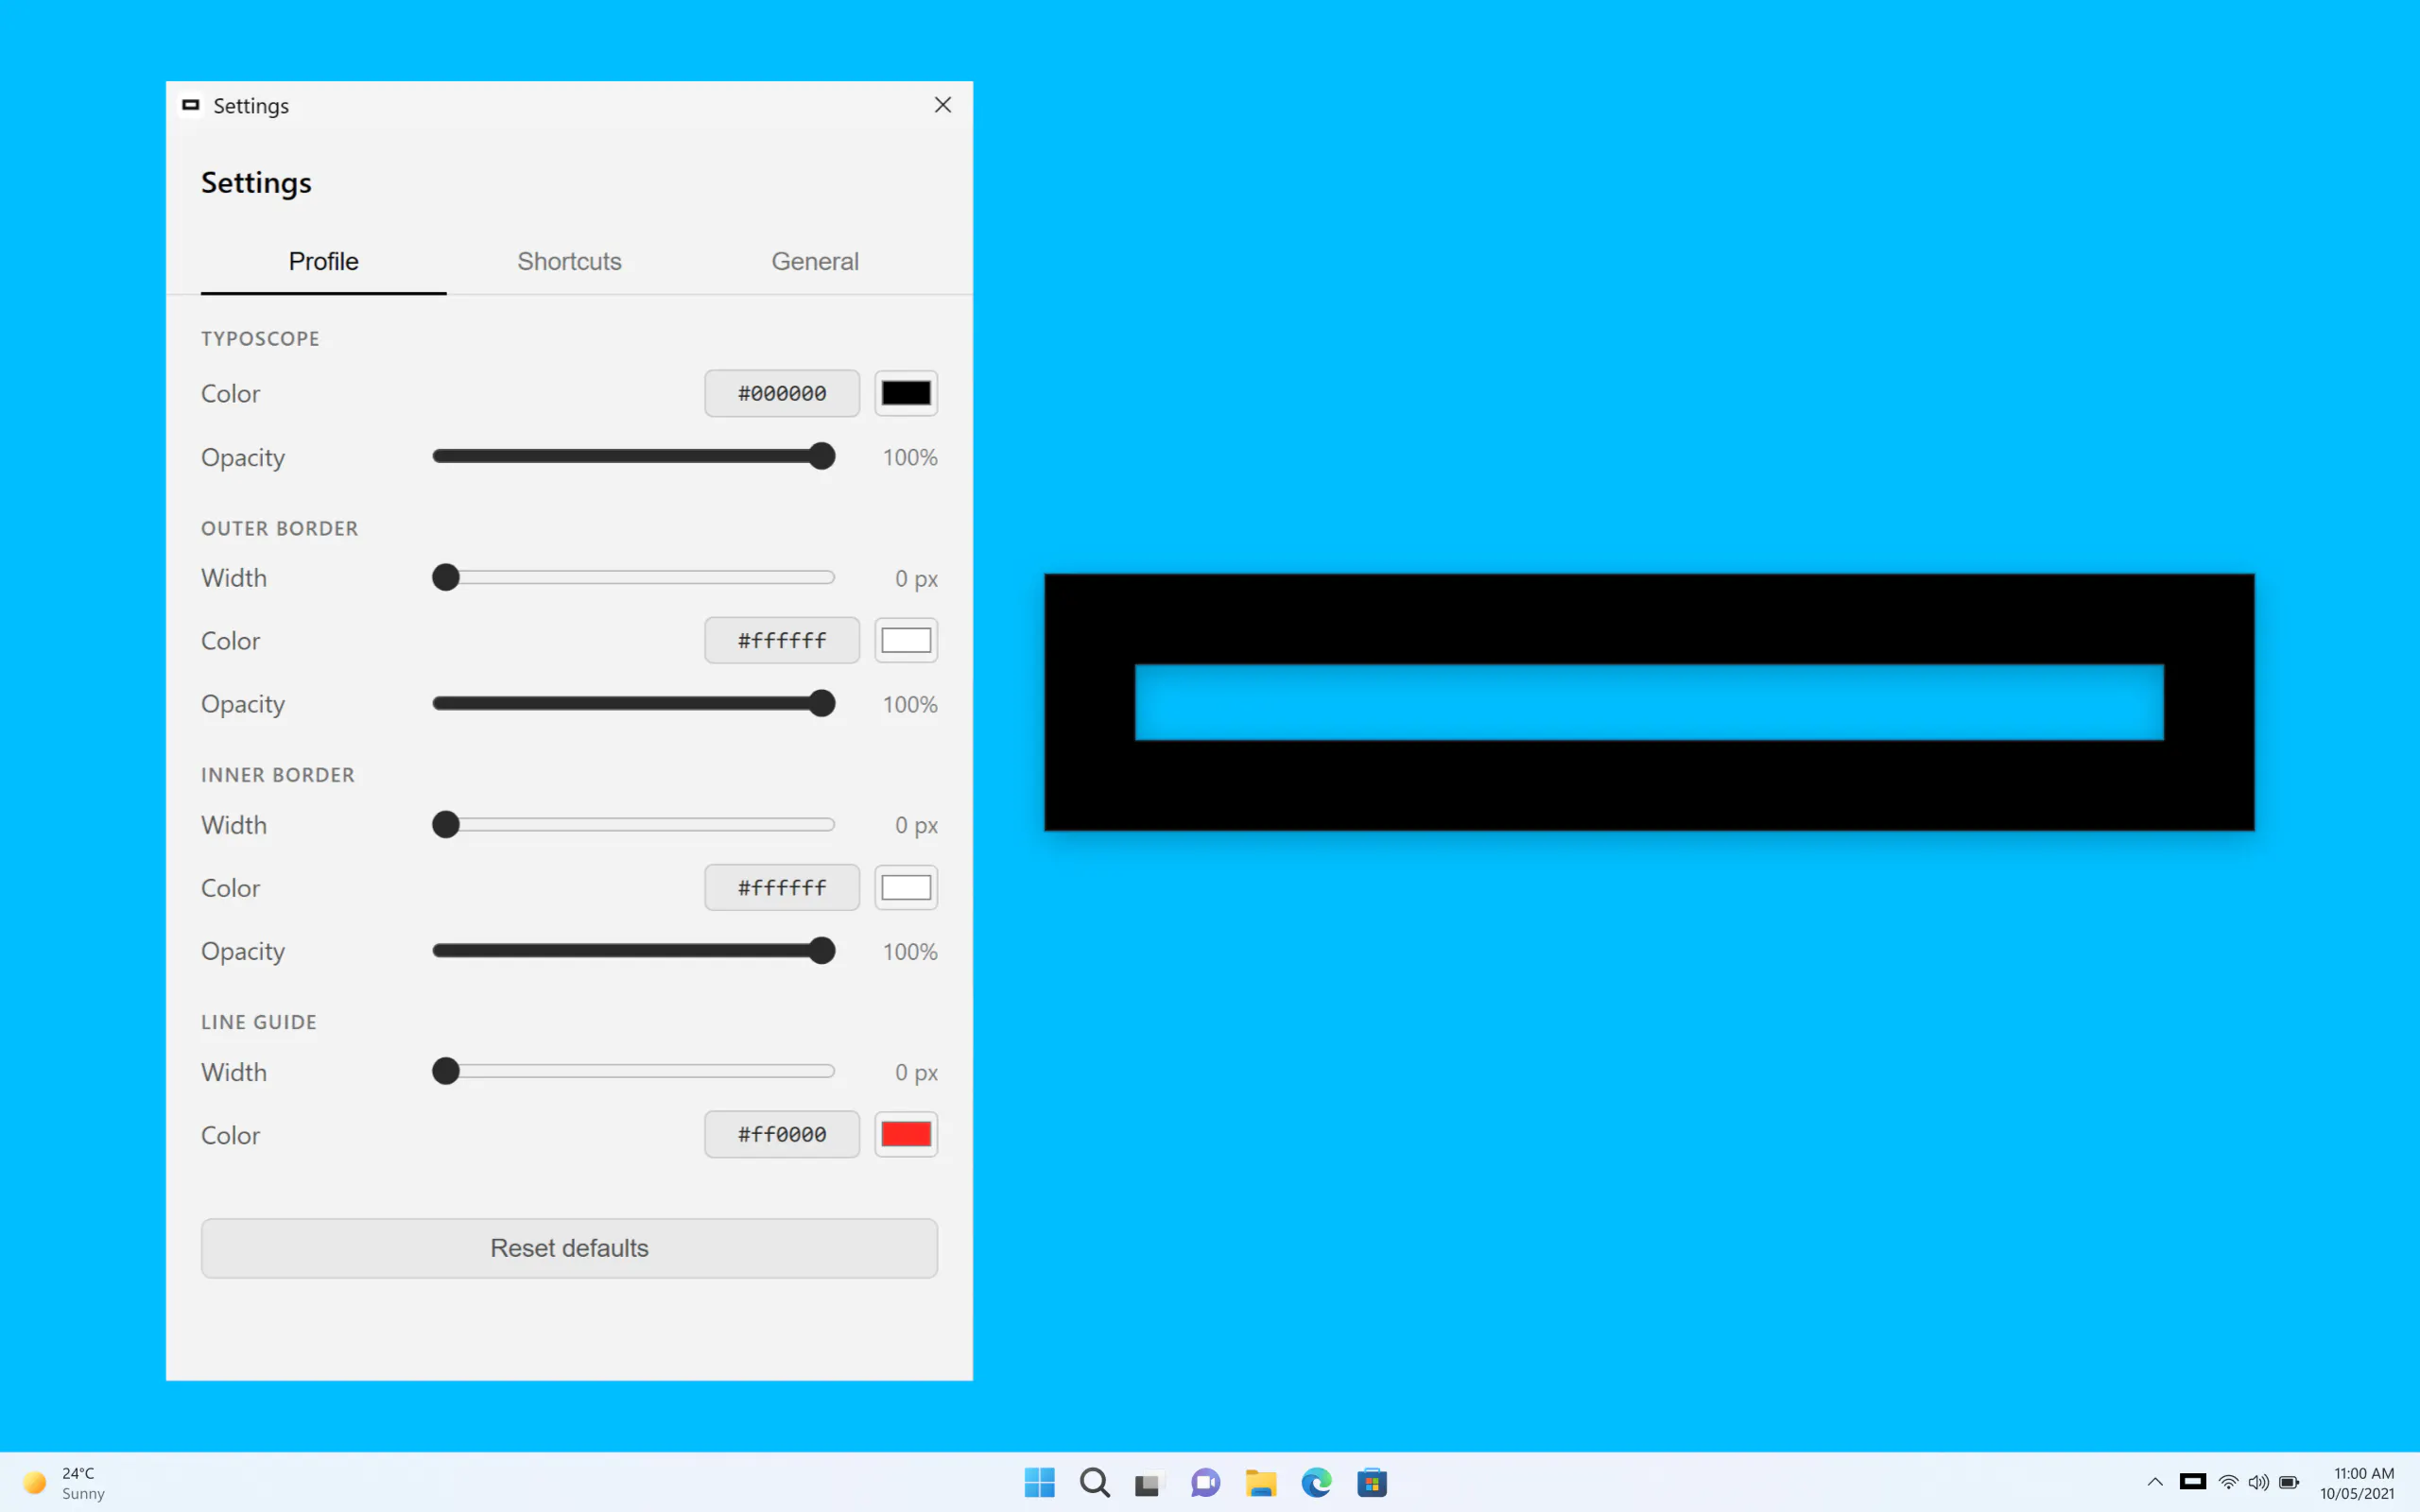Viewport: 2420px width, 1512px height.
Task: Close the Settings window
Action: (942, 105)
